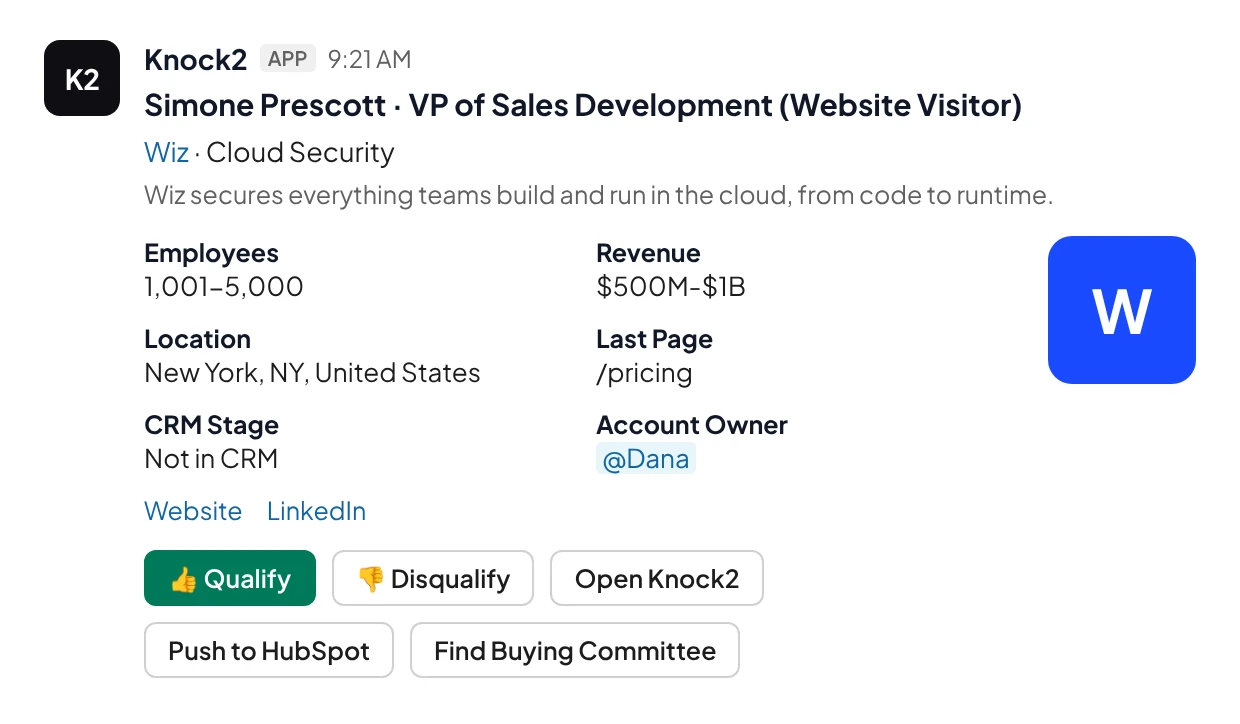Select the CRM Stage field label
The image size is (1240, 724).
coord(211,426)
